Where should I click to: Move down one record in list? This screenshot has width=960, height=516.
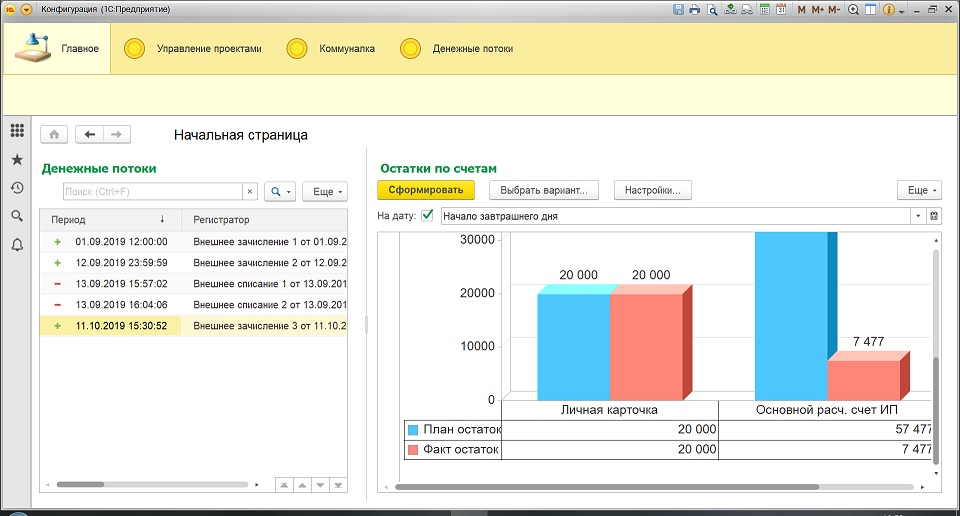[320, 485]
